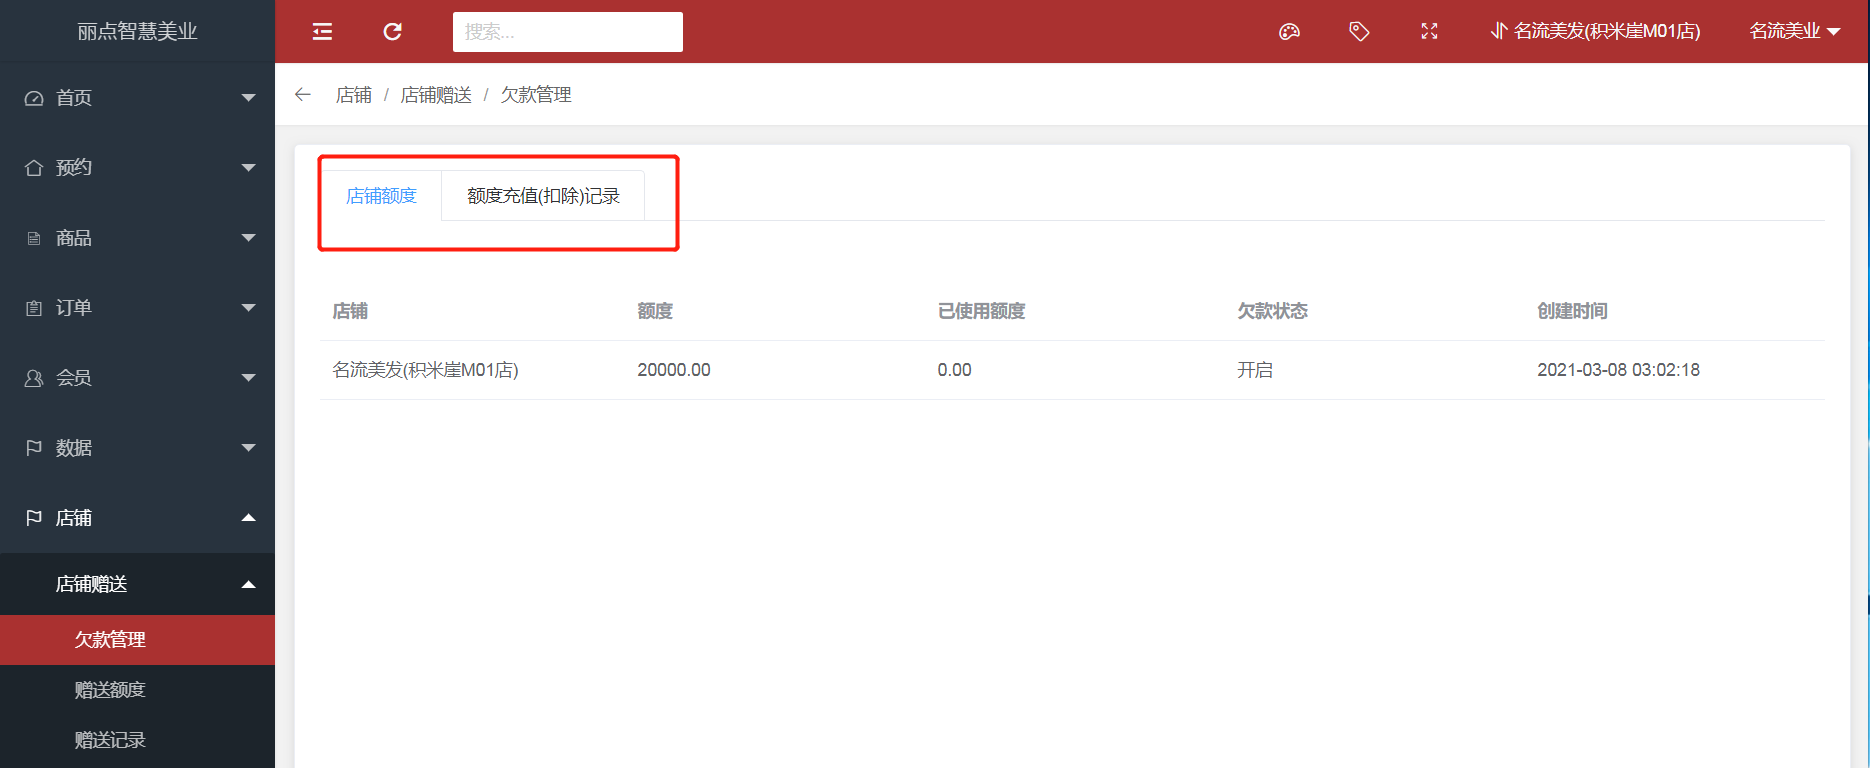The height and width of the screenshot is (768, 1870).
Task: Click the 0.00 used quota value
Action: [x=954, y=370]
